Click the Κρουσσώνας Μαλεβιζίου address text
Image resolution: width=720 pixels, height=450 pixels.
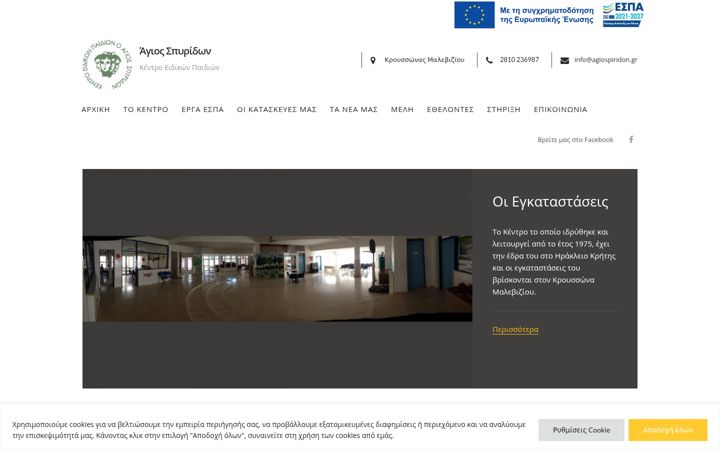tap(424, 60)
